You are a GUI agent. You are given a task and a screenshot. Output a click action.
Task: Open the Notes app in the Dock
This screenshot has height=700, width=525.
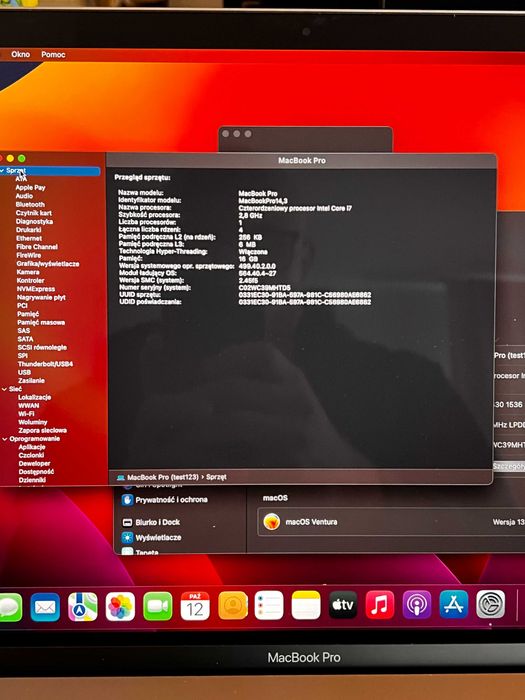306,605
